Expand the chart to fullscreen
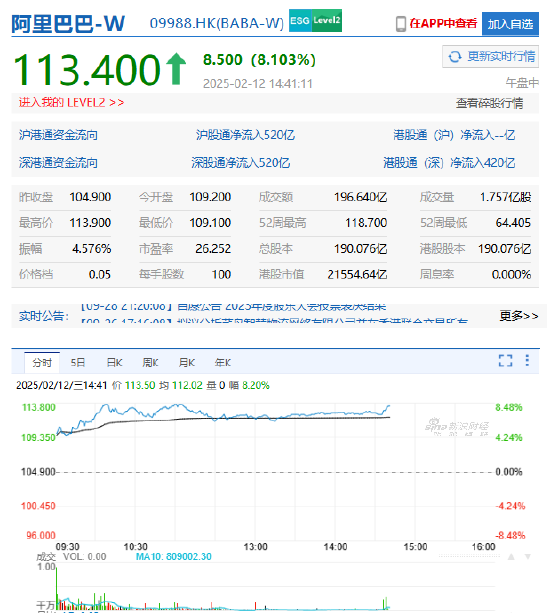This screenshot has width=550, height=613. click(x=505, y=360)
